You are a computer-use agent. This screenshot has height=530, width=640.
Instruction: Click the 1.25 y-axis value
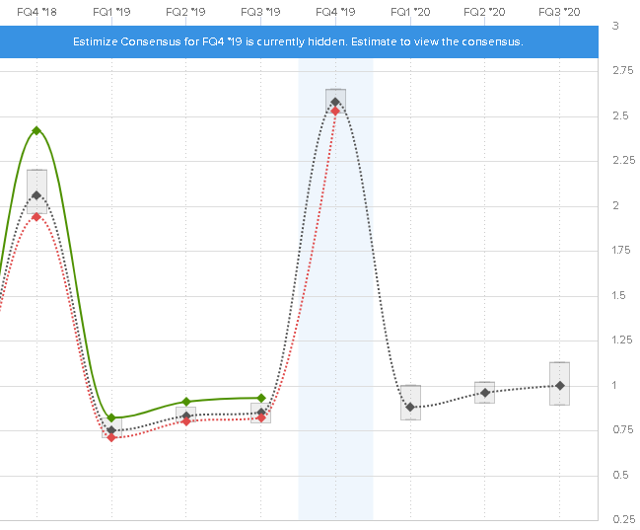point(622,340)
